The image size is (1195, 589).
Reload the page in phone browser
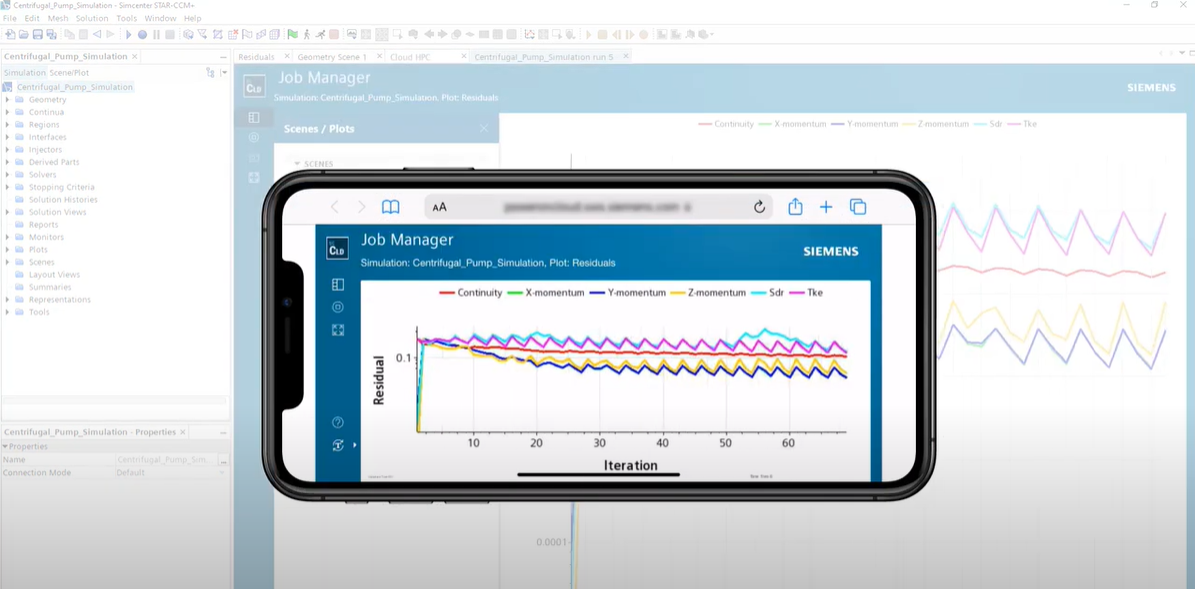coord(759,207)
